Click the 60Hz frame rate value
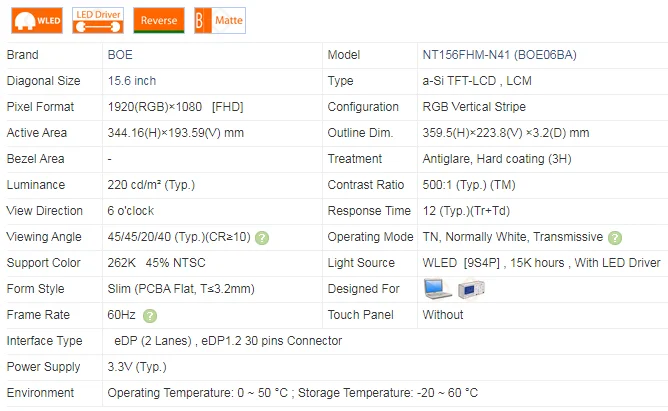Screen dimensions: 668x411 [121, 315]
